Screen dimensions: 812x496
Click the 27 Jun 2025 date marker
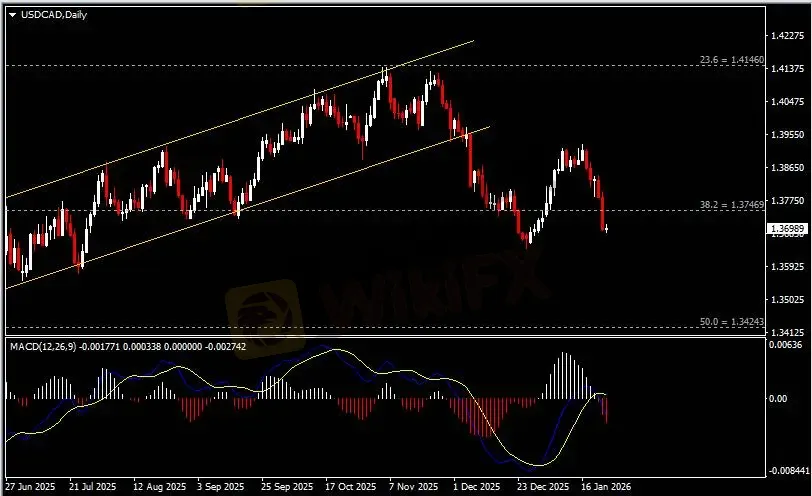[31, 487]
